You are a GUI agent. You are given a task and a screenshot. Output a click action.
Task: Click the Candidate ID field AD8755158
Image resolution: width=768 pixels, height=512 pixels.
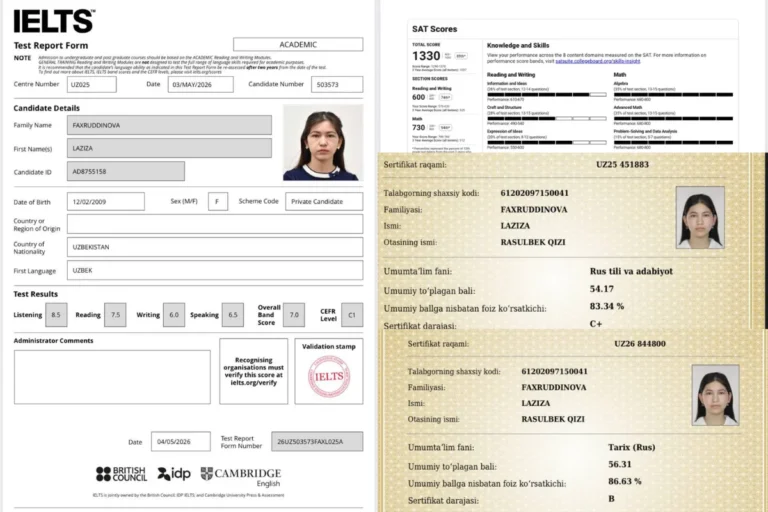(x=126, y=171)
